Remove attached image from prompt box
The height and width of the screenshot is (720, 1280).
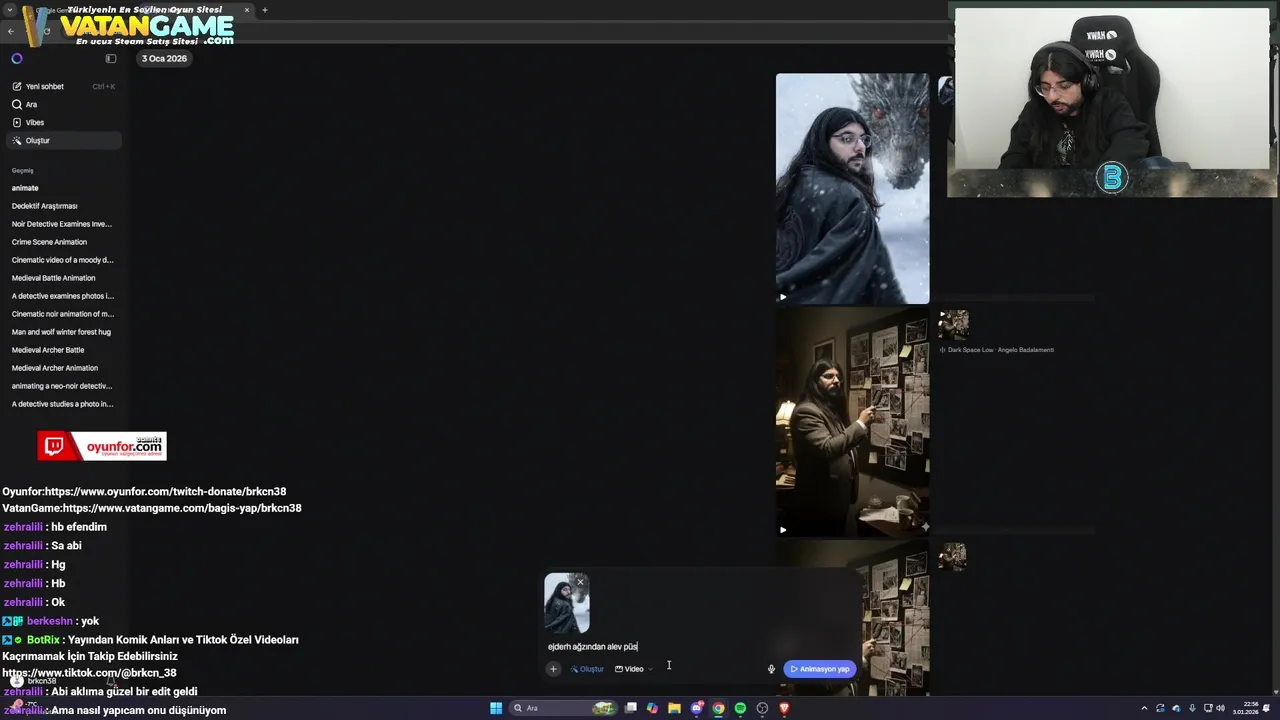[x=580, y=582]
